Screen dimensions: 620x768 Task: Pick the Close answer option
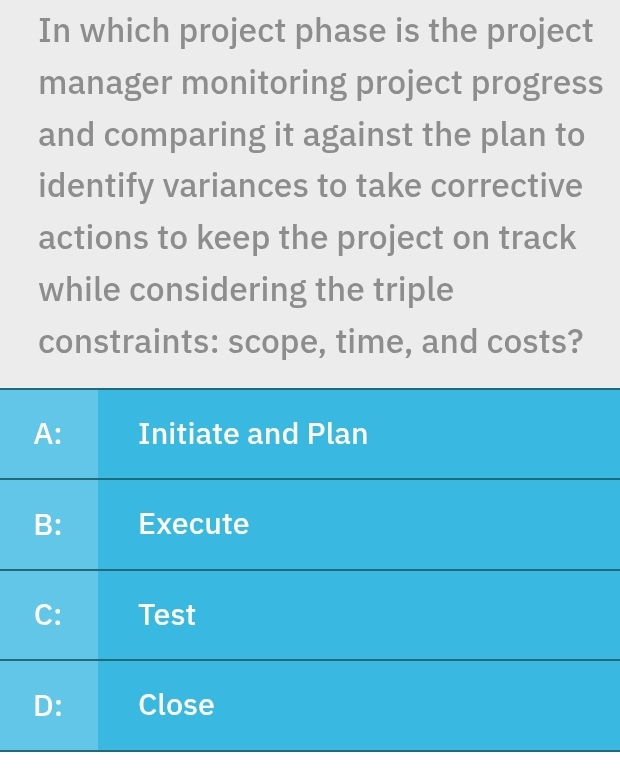point(177,705)
